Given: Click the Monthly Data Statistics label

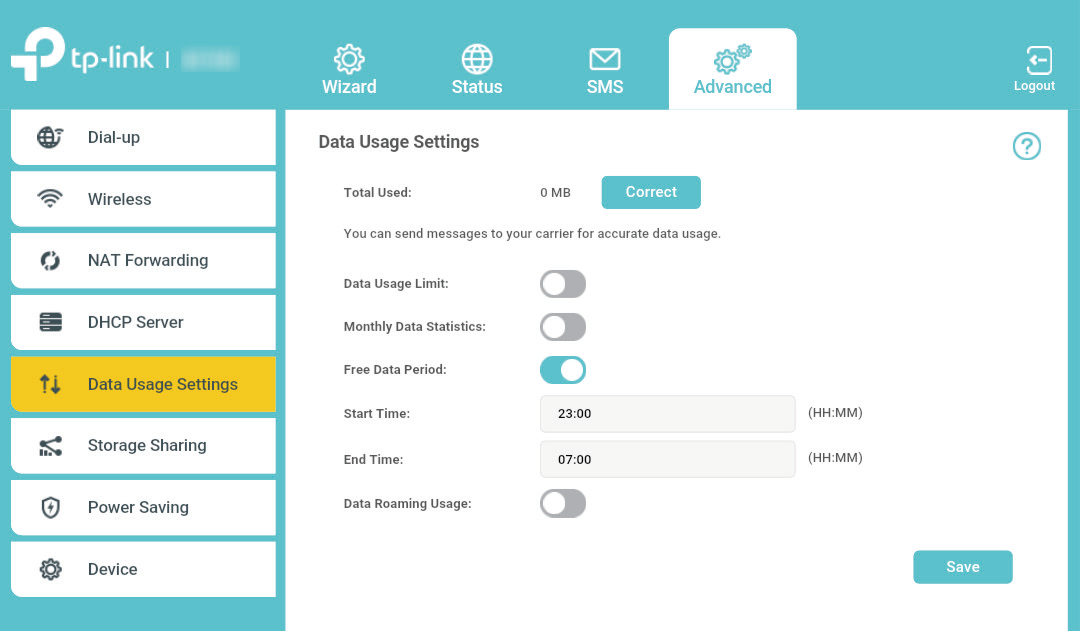Looking at the screenshot, I should 415,327.
